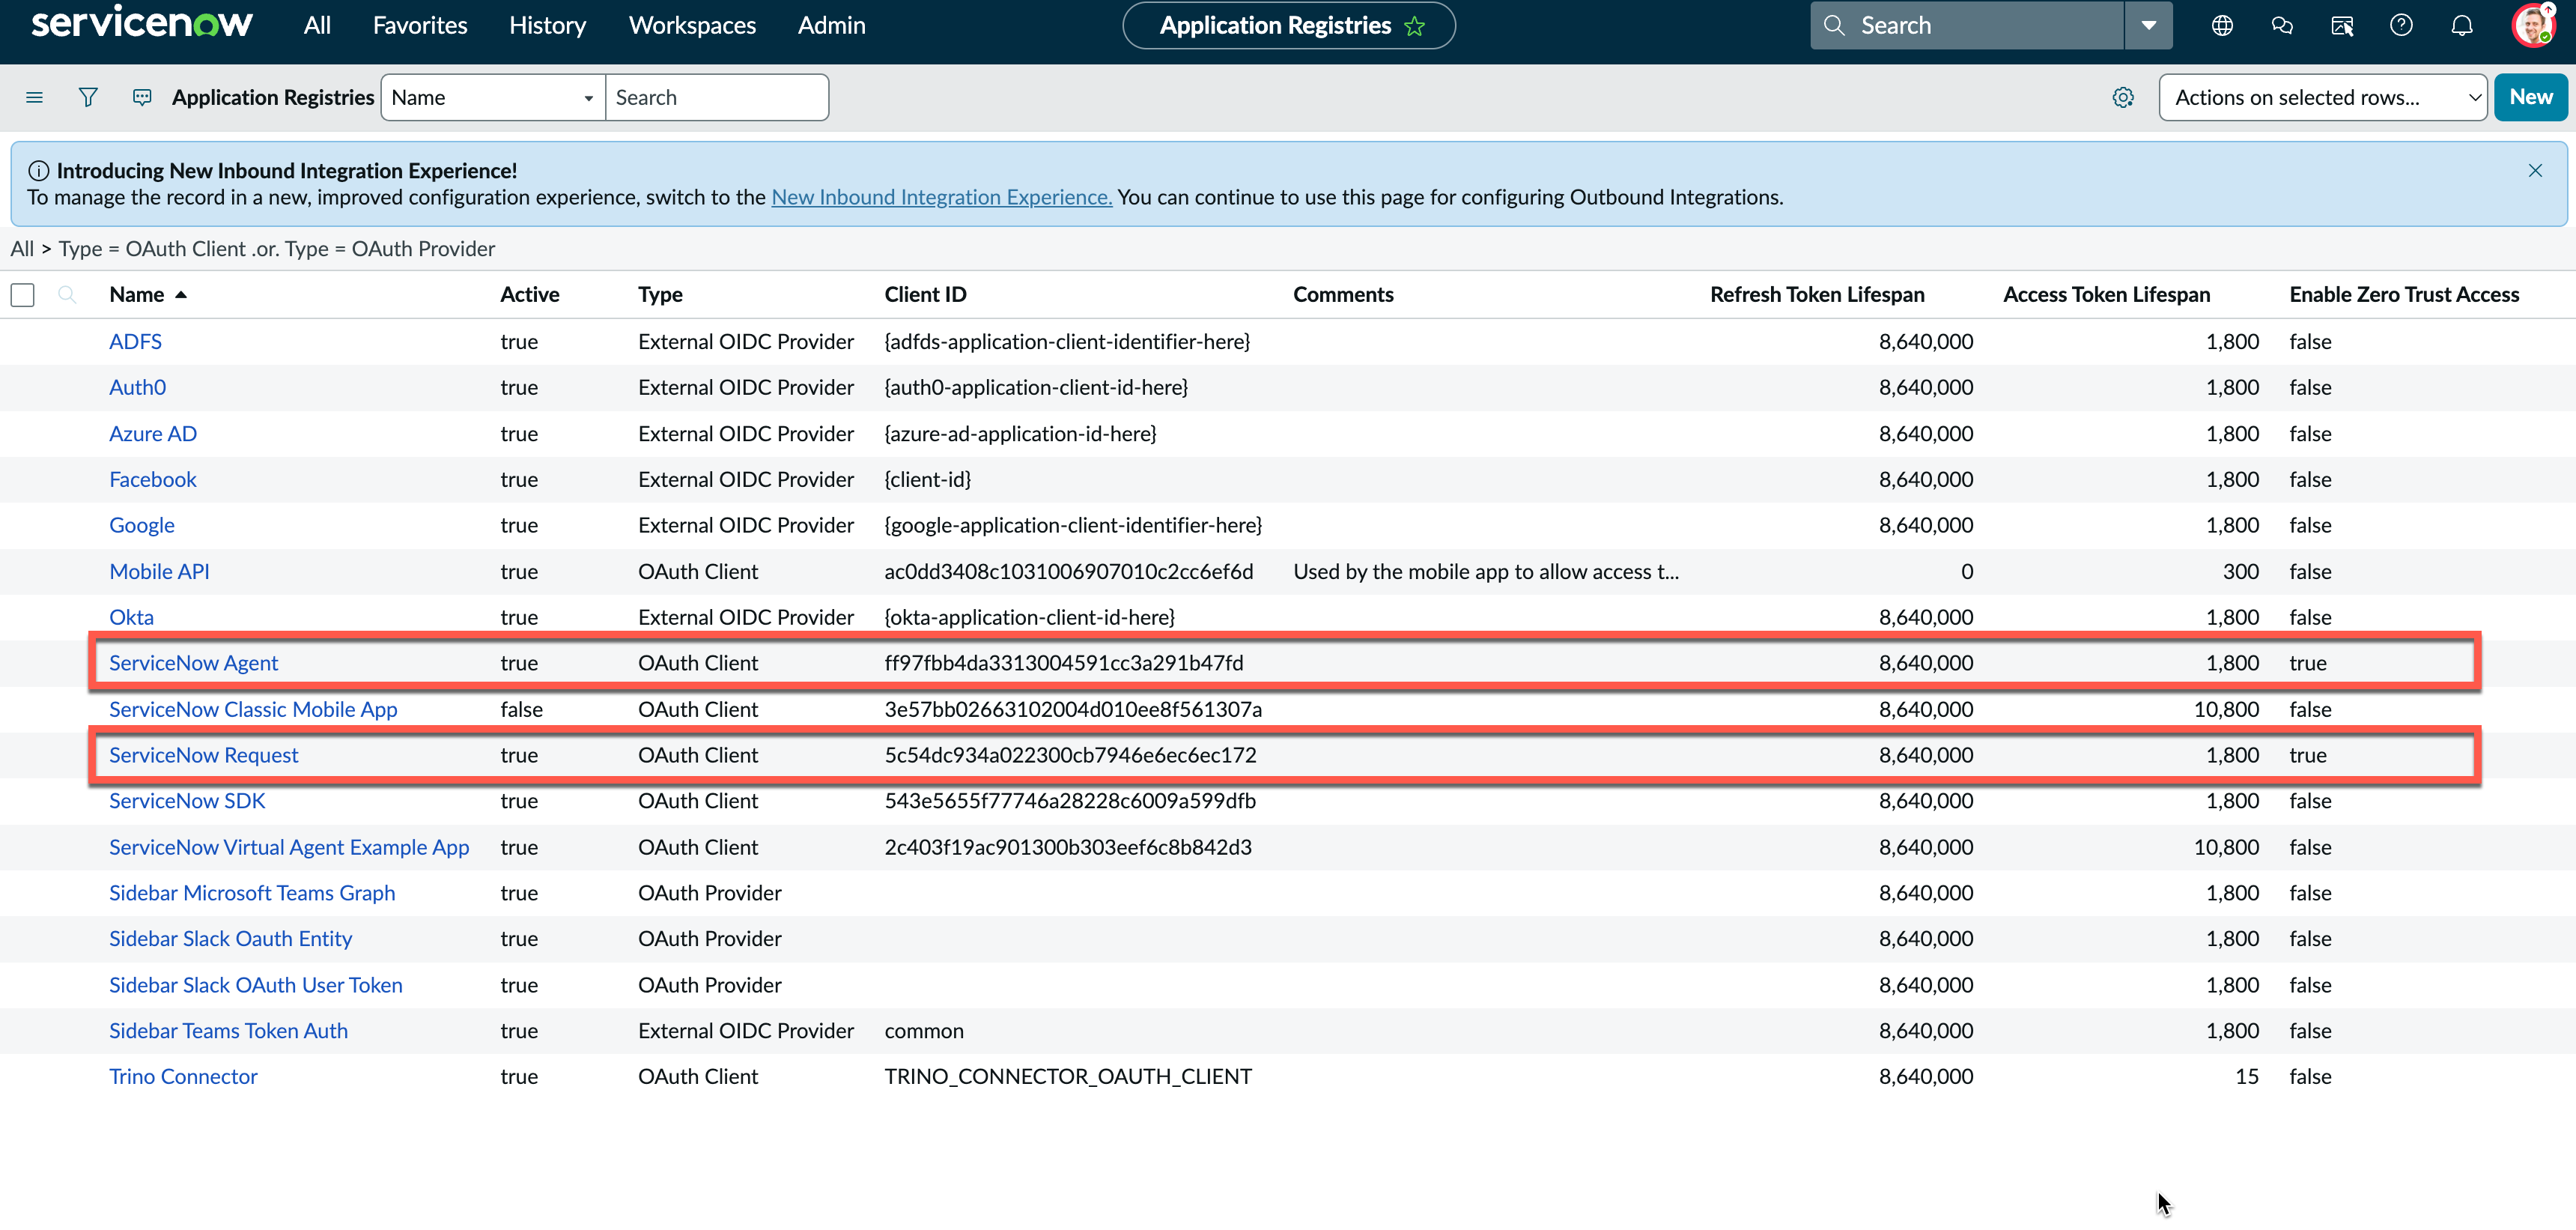Sort by the Name column header
The image size is (2576, 1230).
click(x=137, y=294)
